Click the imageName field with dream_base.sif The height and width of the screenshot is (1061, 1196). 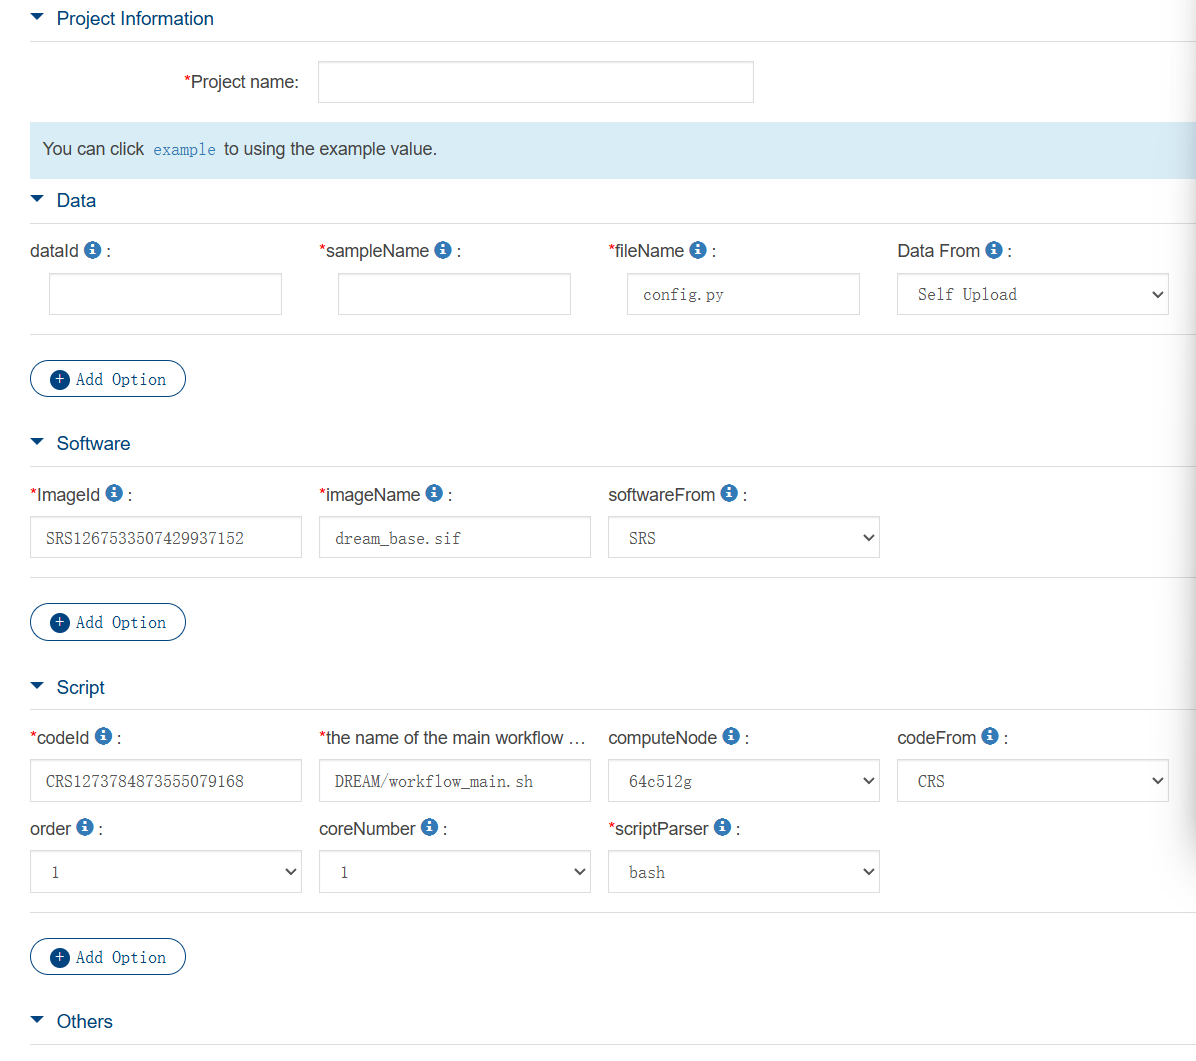pos(455,538)
